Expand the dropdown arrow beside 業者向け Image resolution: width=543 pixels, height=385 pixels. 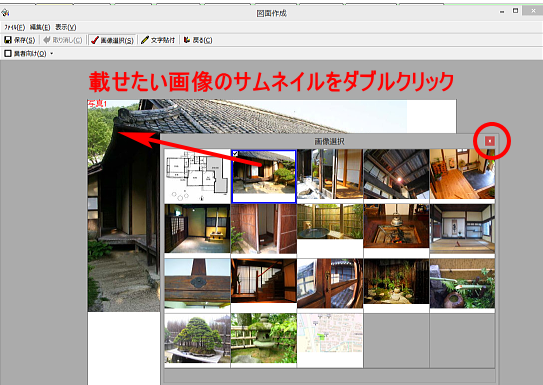(x=52, y=54)
